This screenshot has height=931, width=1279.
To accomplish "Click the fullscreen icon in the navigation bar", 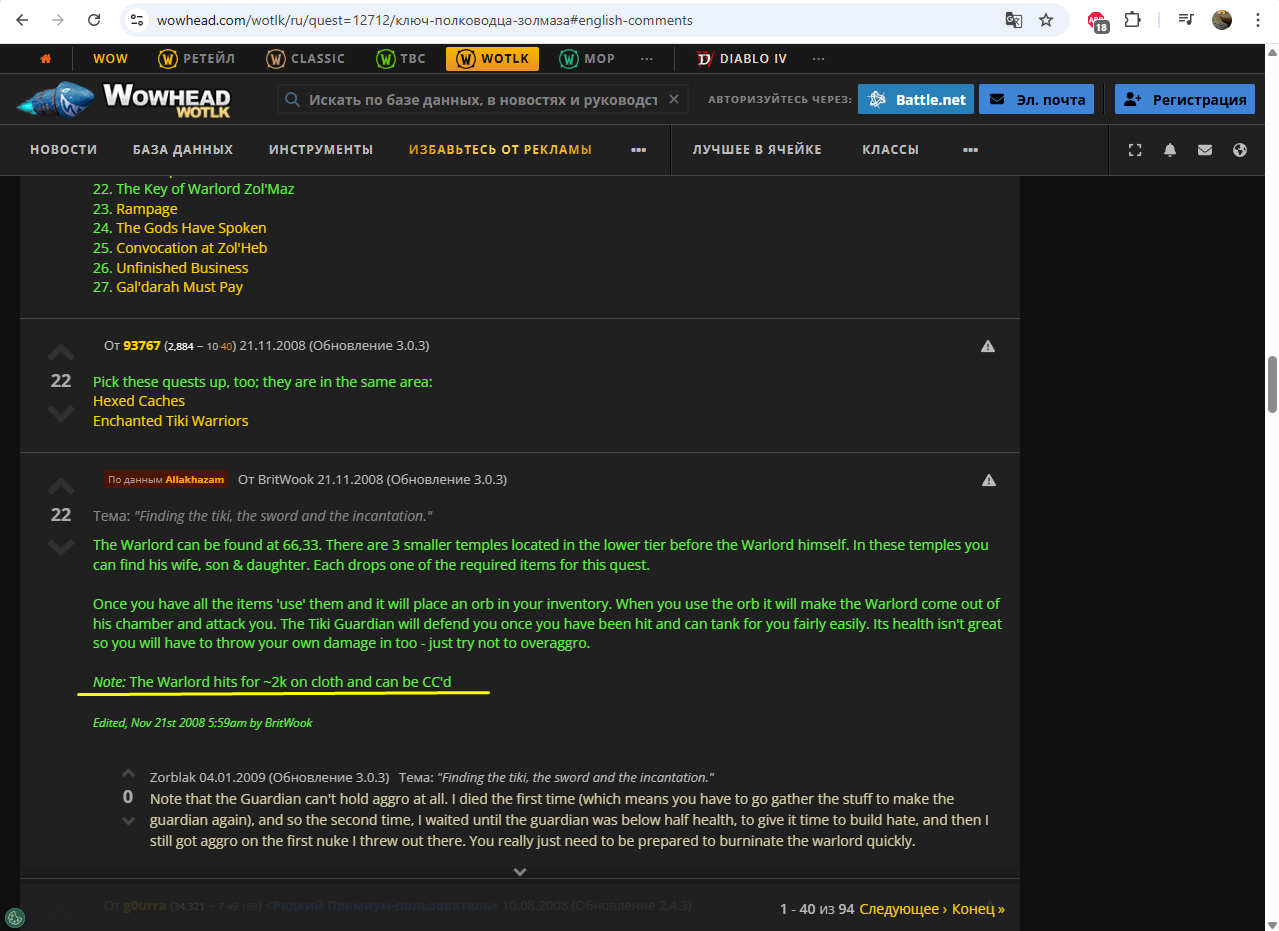I will (1135, 150).
